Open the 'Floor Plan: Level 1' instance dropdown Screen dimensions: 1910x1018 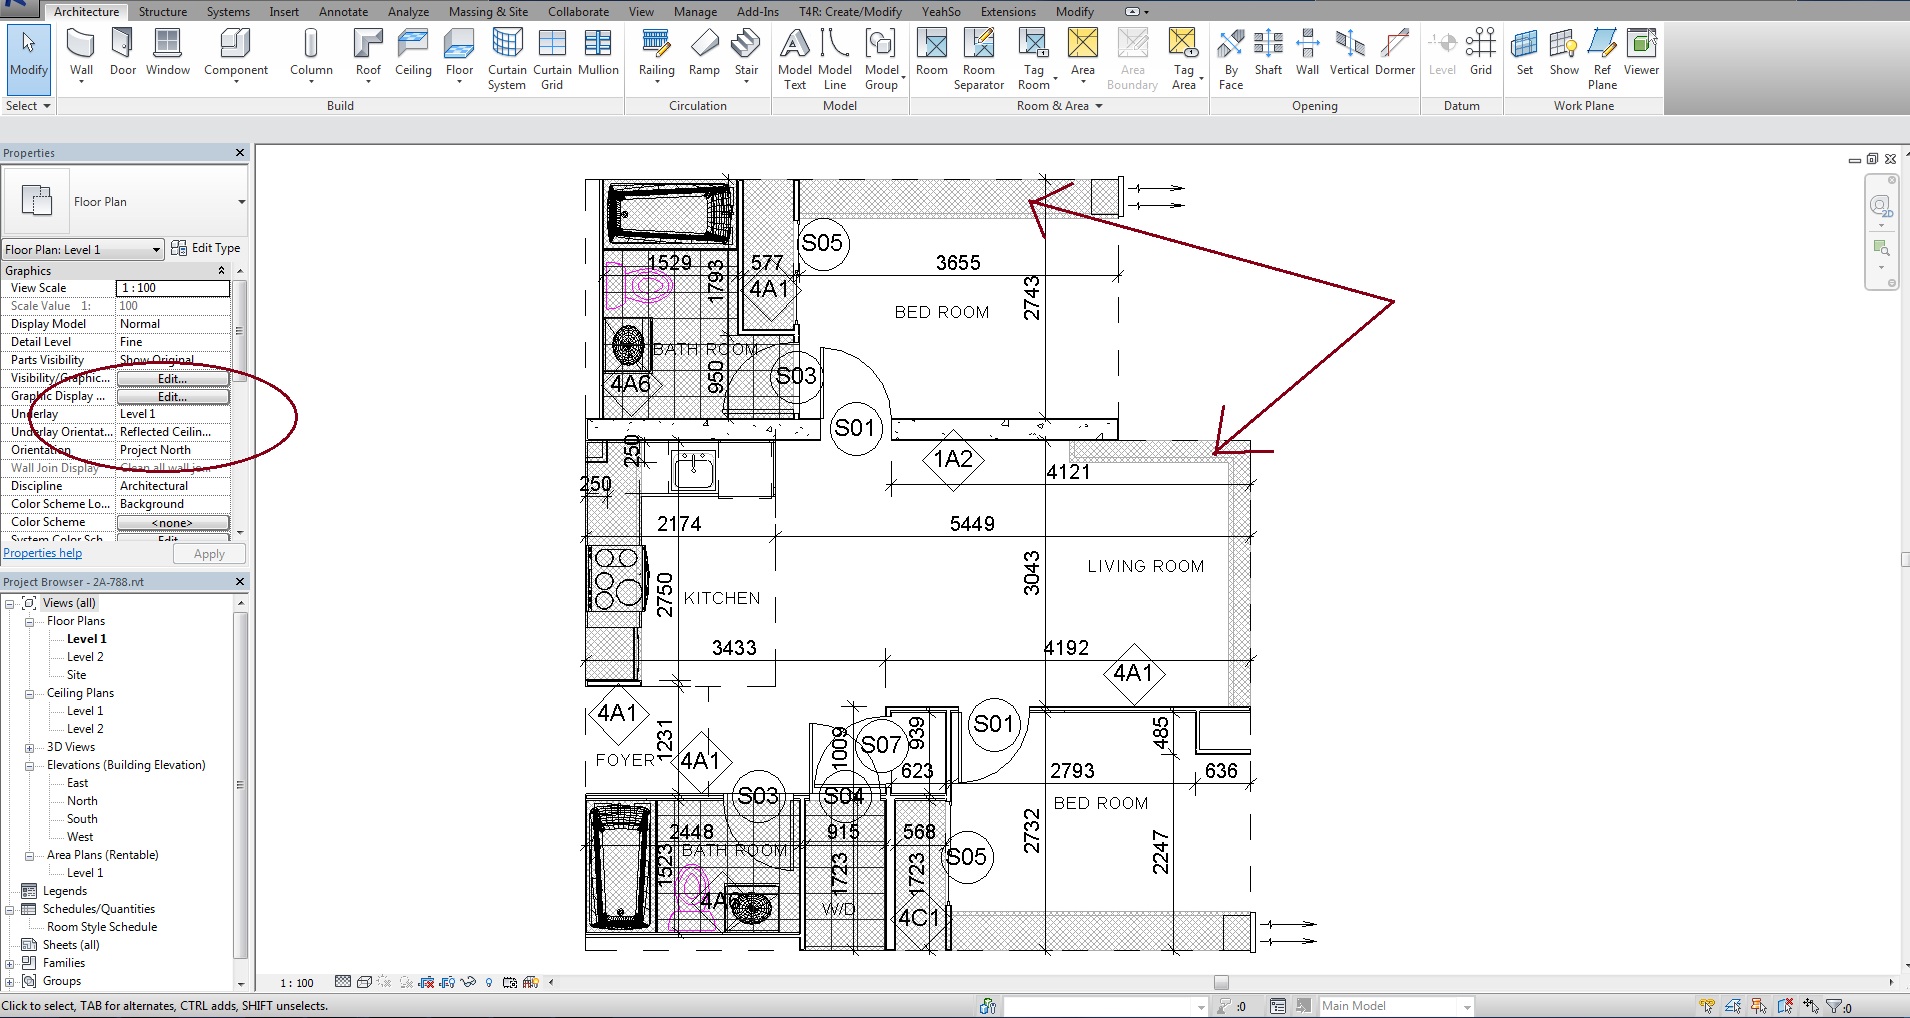coord(82,249)
